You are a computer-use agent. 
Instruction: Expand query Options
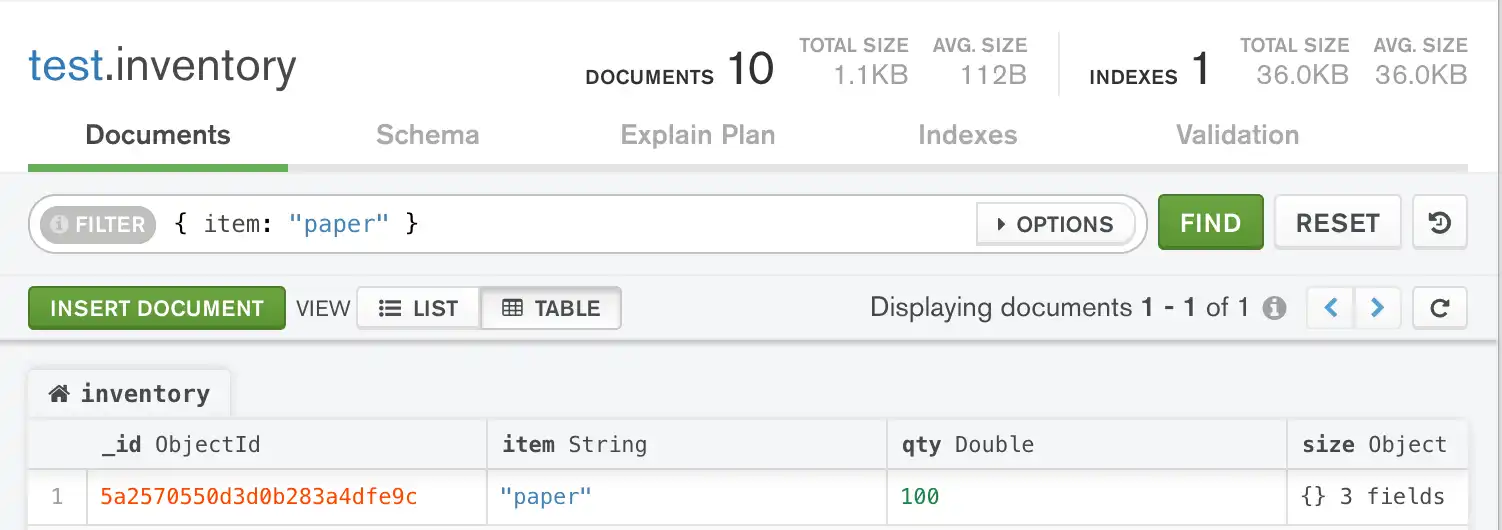click(1055, 224)
